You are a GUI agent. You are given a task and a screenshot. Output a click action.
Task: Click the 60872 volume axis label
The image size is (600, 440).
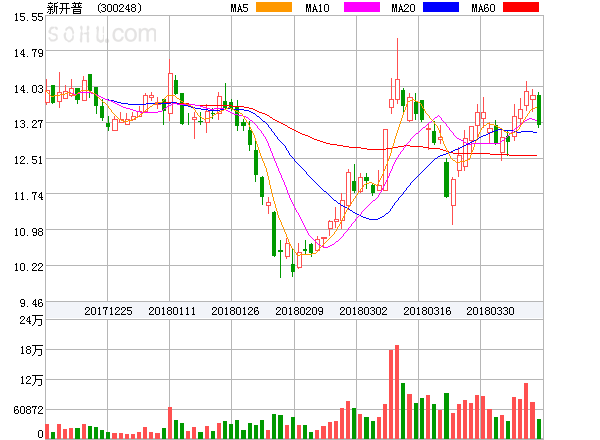(29, 410)
